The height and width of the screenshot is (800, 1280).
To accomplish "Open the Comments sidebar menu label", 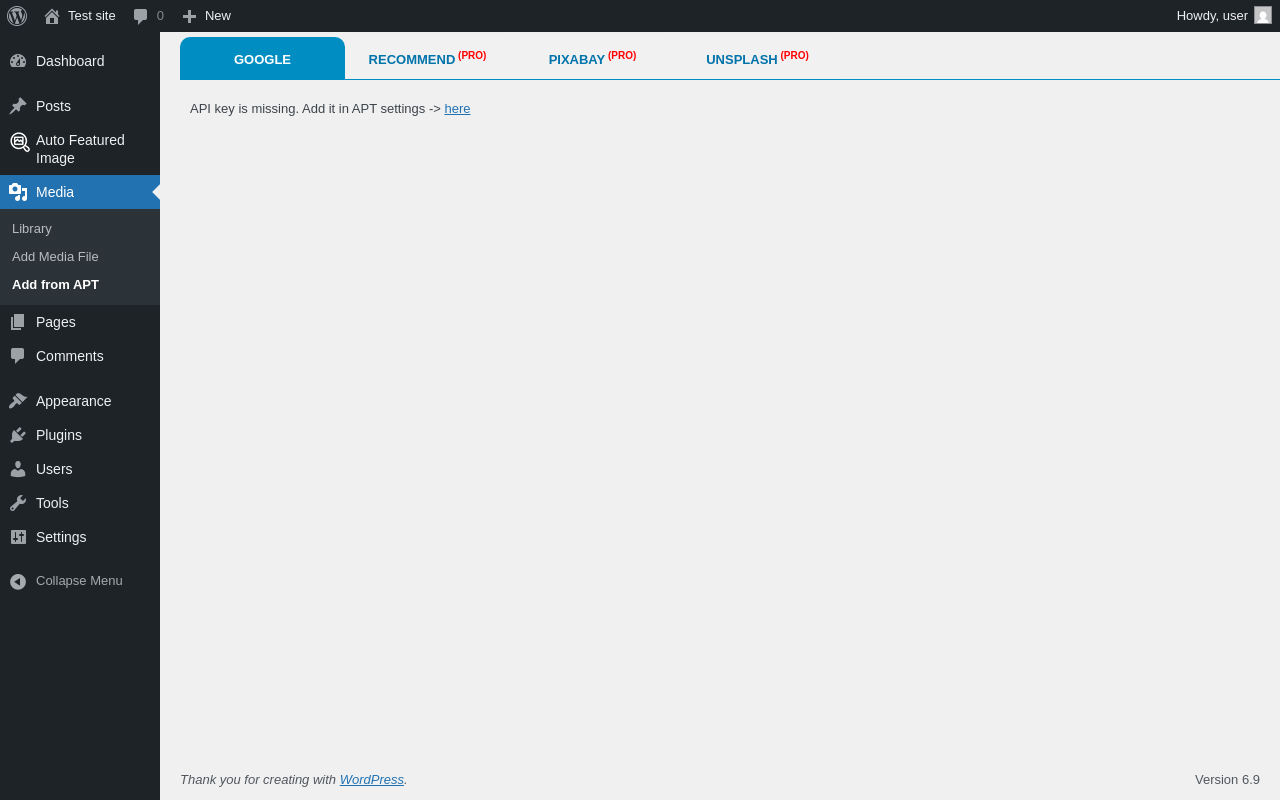I will pyautogui.click(x=70, y=356).
